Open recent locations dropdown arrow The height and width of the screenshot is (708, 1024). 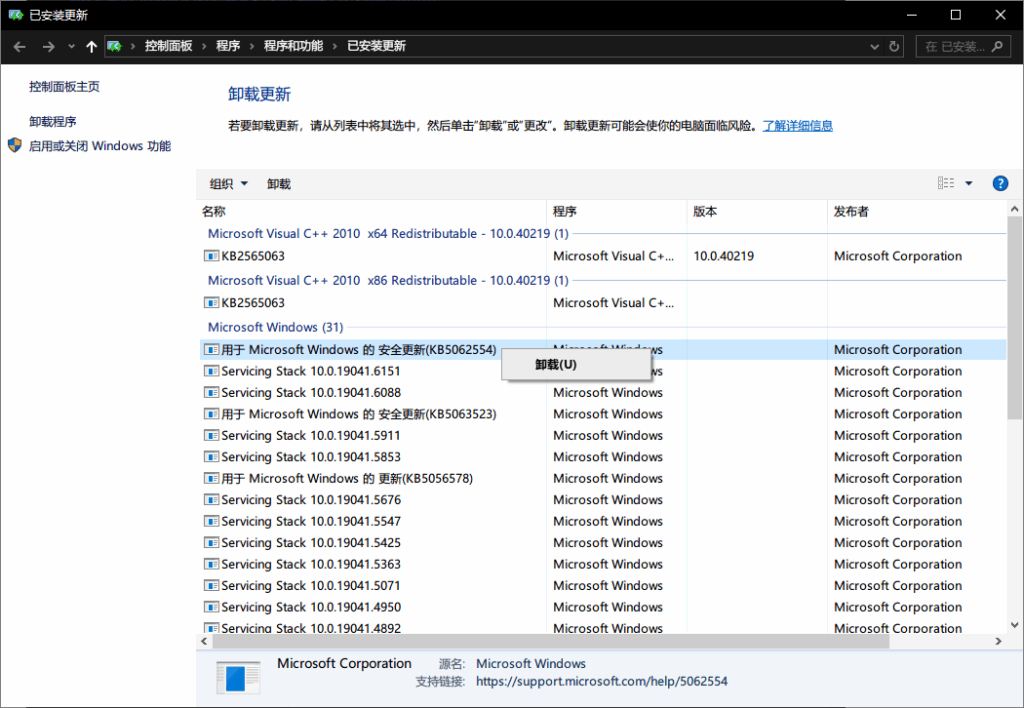pyautogui.click(x=71, y=46)
